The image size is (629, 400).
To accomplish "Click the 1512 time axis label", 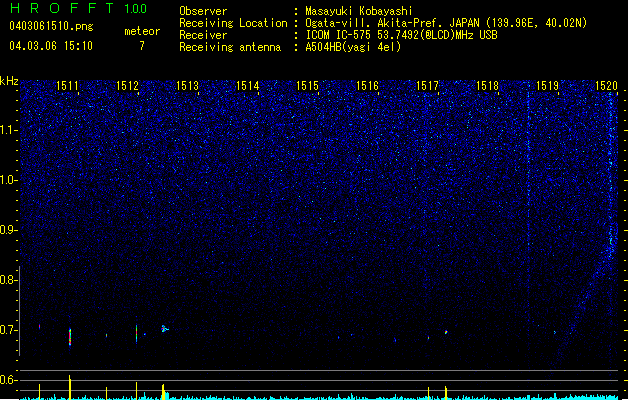I will [127, 86].
